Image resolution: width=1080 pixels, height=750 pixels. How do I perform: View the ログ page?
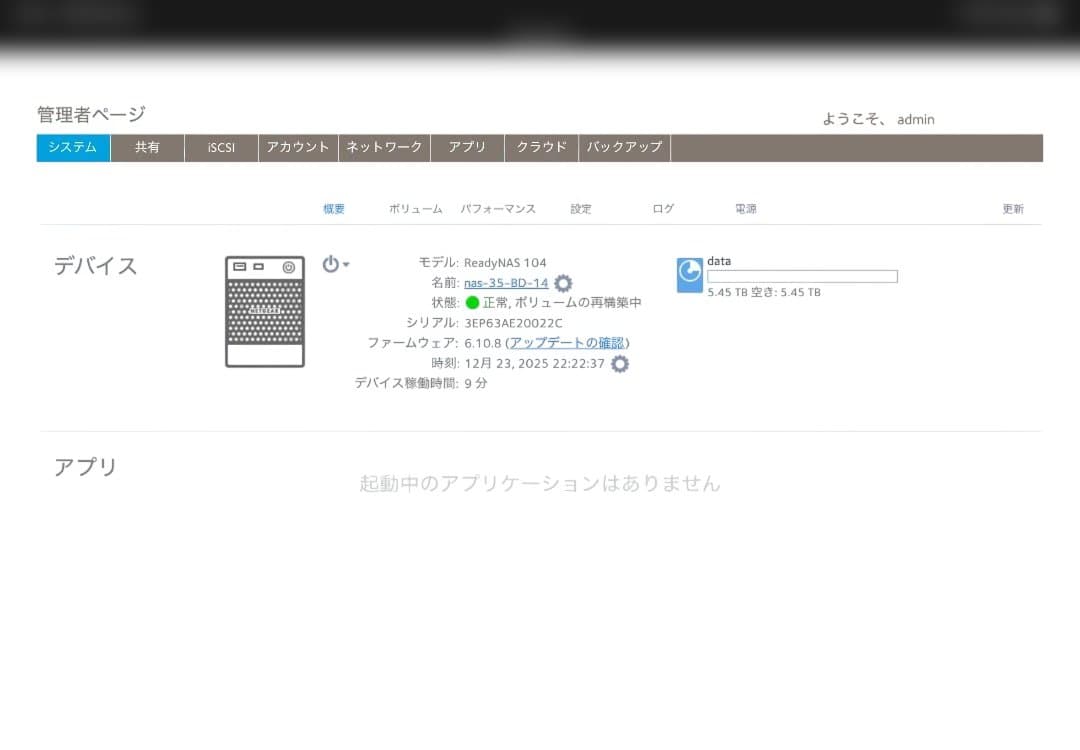point(661,208)
